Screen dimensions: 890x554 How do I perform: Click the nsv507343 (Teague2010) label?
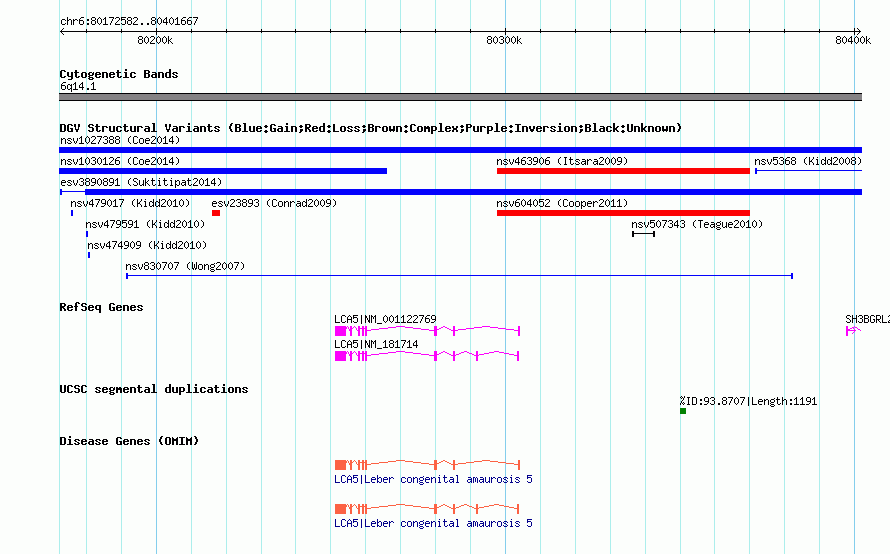tap(697, 224)
